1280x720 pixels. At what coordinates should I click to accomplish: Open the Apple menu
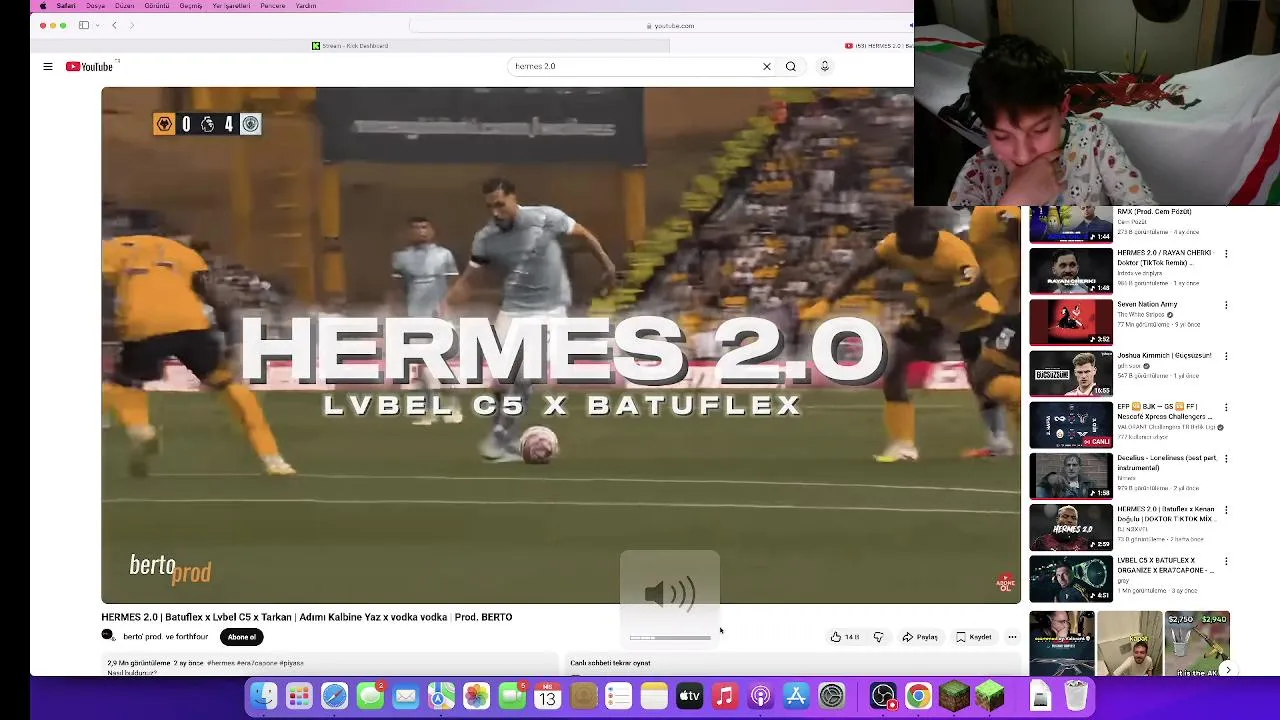click(42, 6)
